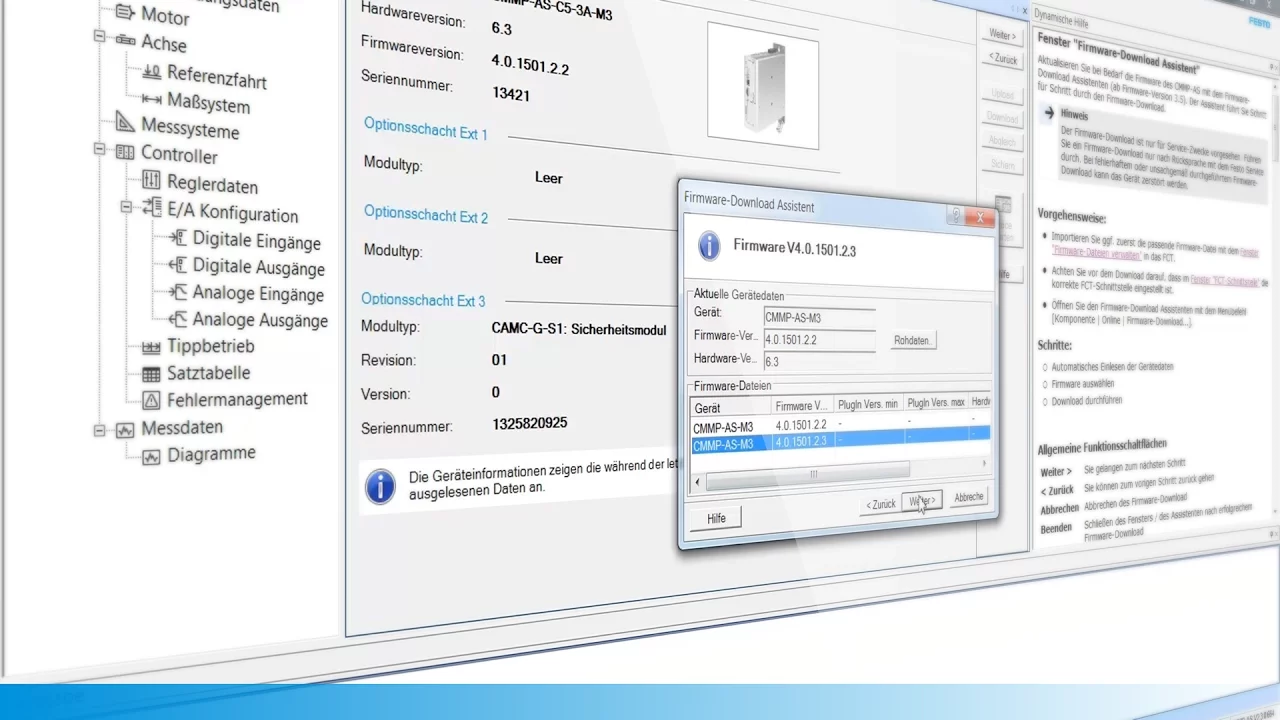
Task: Open Maßsystem via its tree icon
Action: [152, 100]
